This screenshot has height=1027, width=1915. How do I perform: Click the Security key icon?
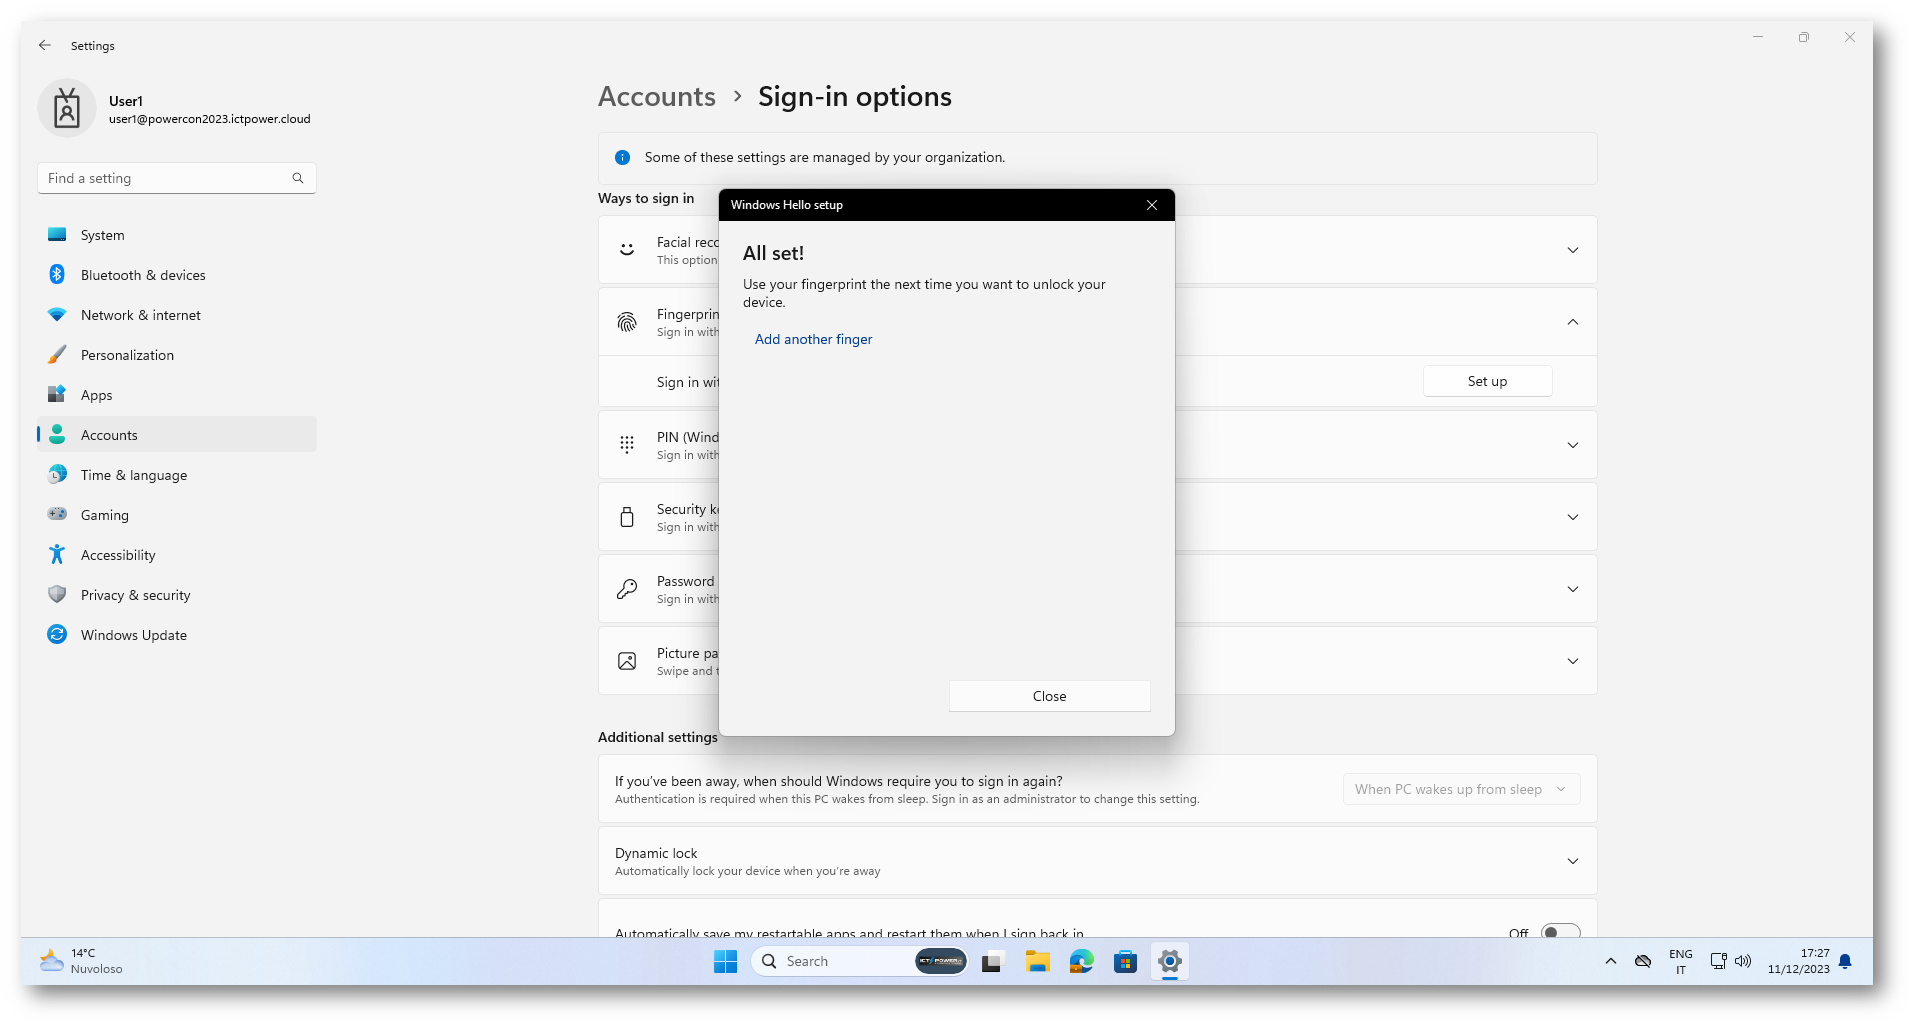627,517
